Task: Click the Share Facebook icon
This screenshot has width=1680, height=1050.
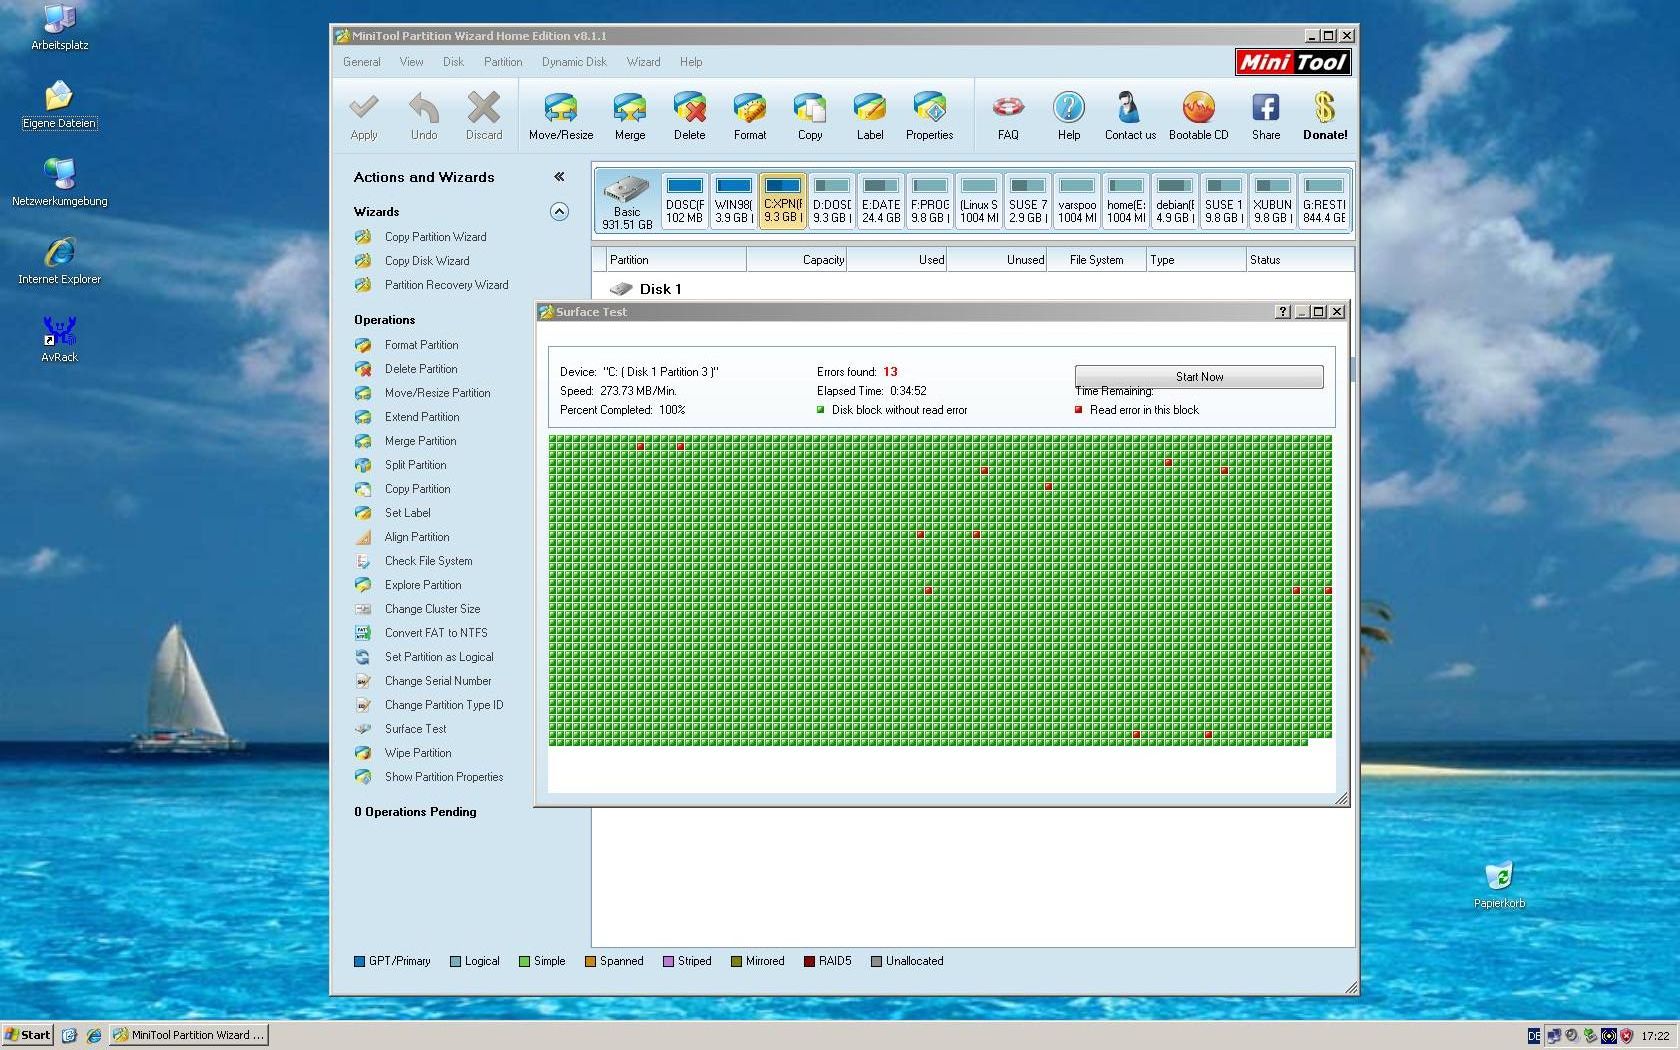Action: [x=1266, y=116]
